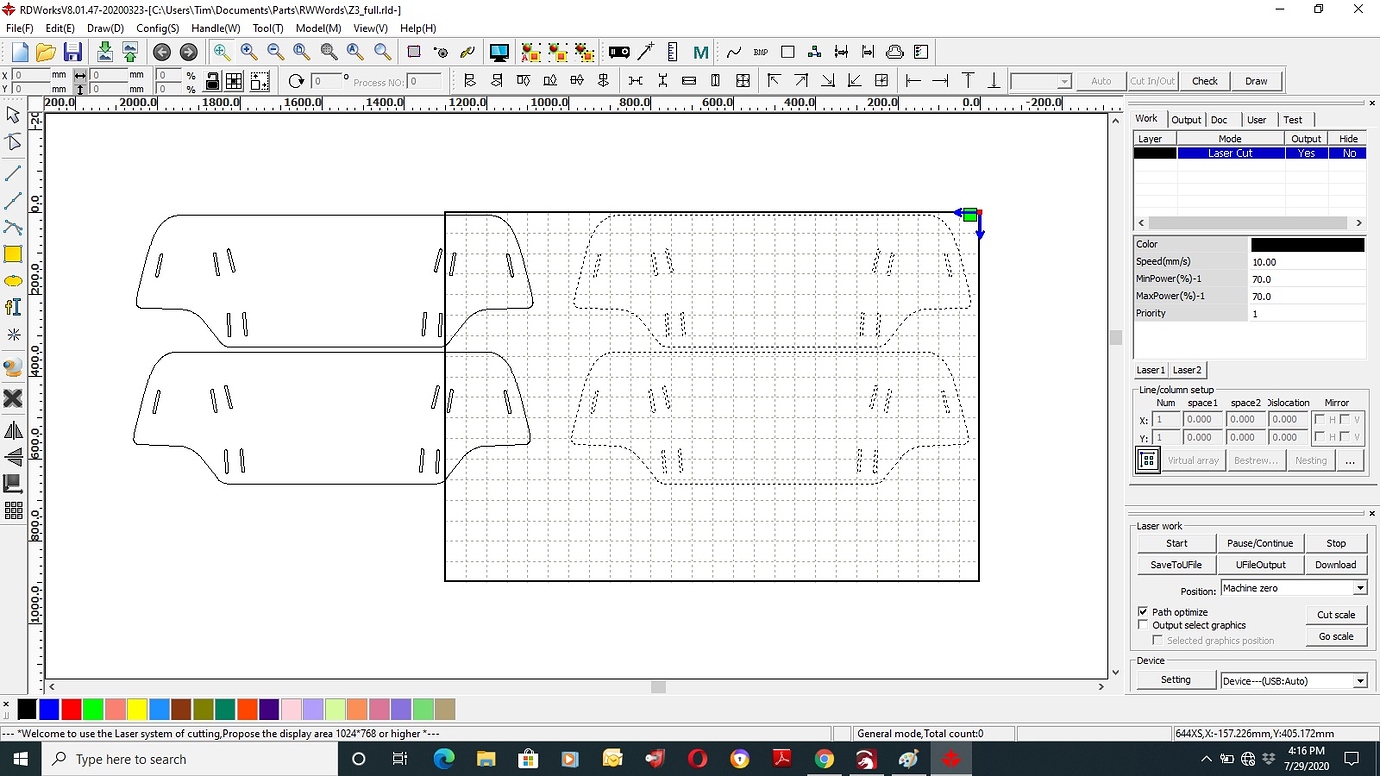Toggle the Path optimize checkbox
This screenshot has height=776, width=1380.
(1143, 612)
